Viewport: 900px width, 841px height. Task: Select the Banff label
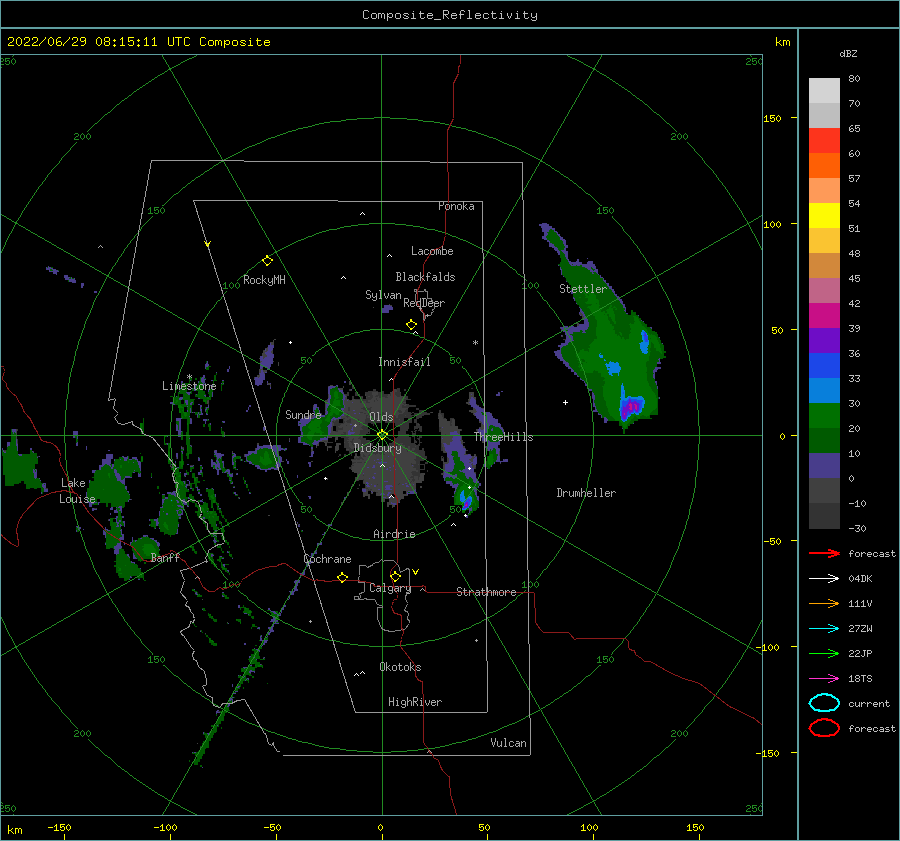(x=165, y=557)
